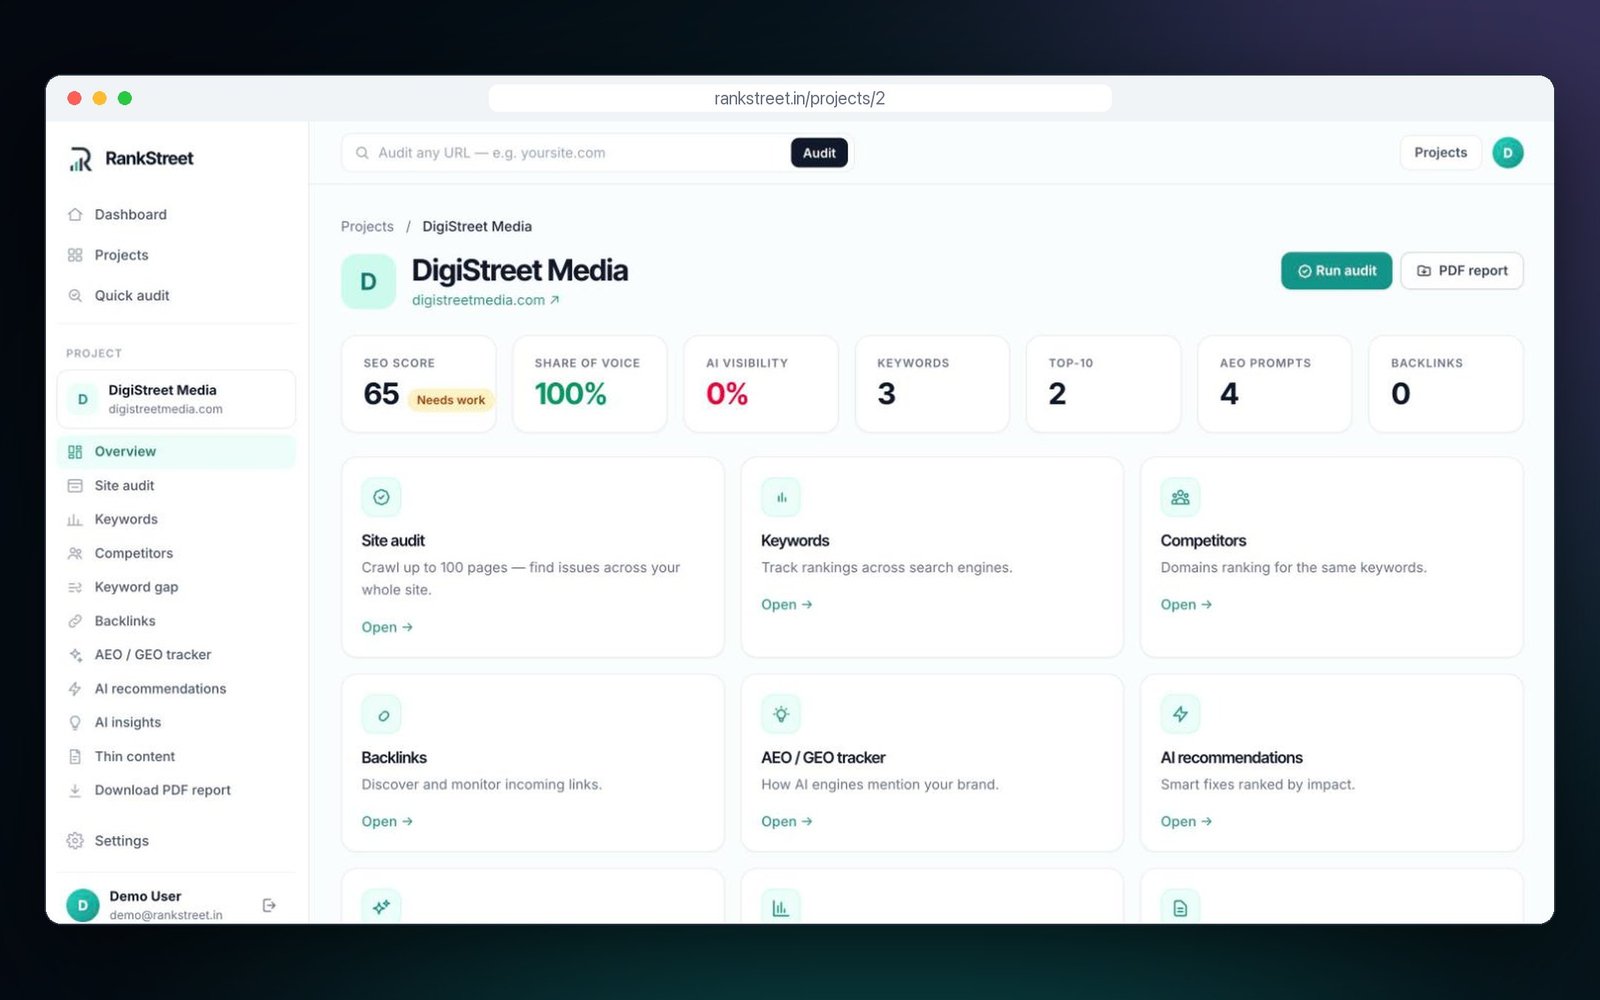Open Thin content in sidebar
The image size is (1600, 1000).
(x=176, y=757)
